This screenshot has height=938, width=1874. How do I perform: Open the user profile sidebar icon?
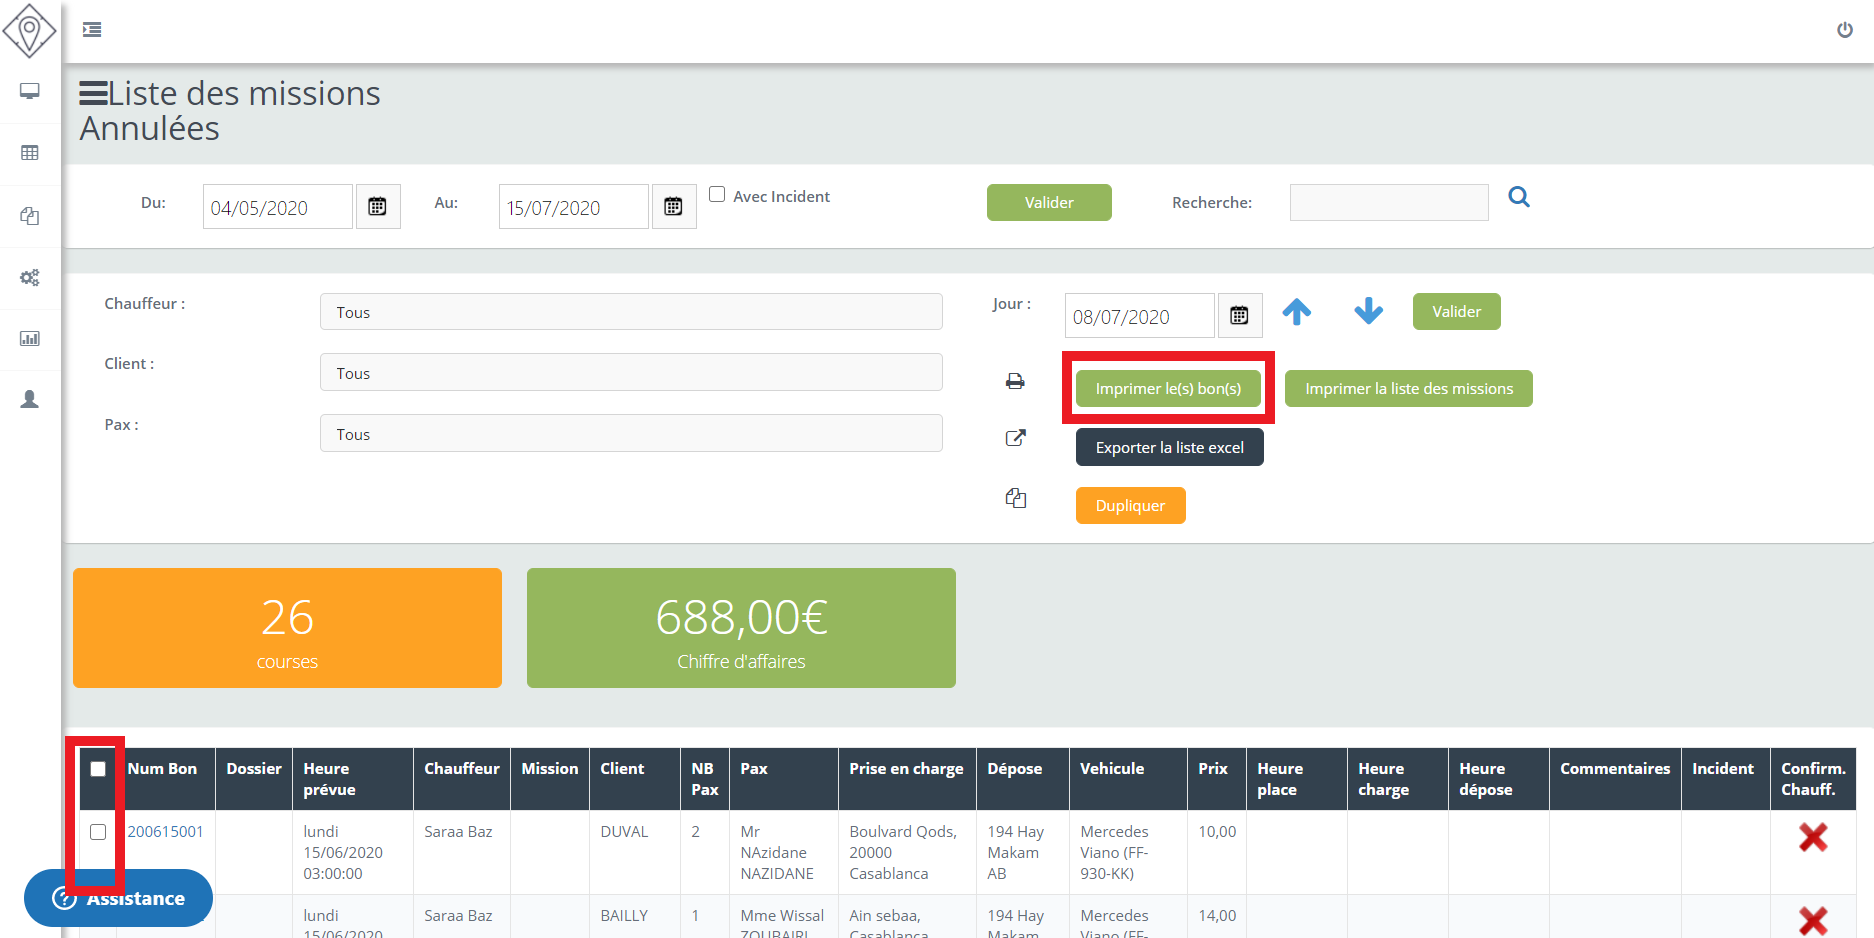tap(30, 400)
